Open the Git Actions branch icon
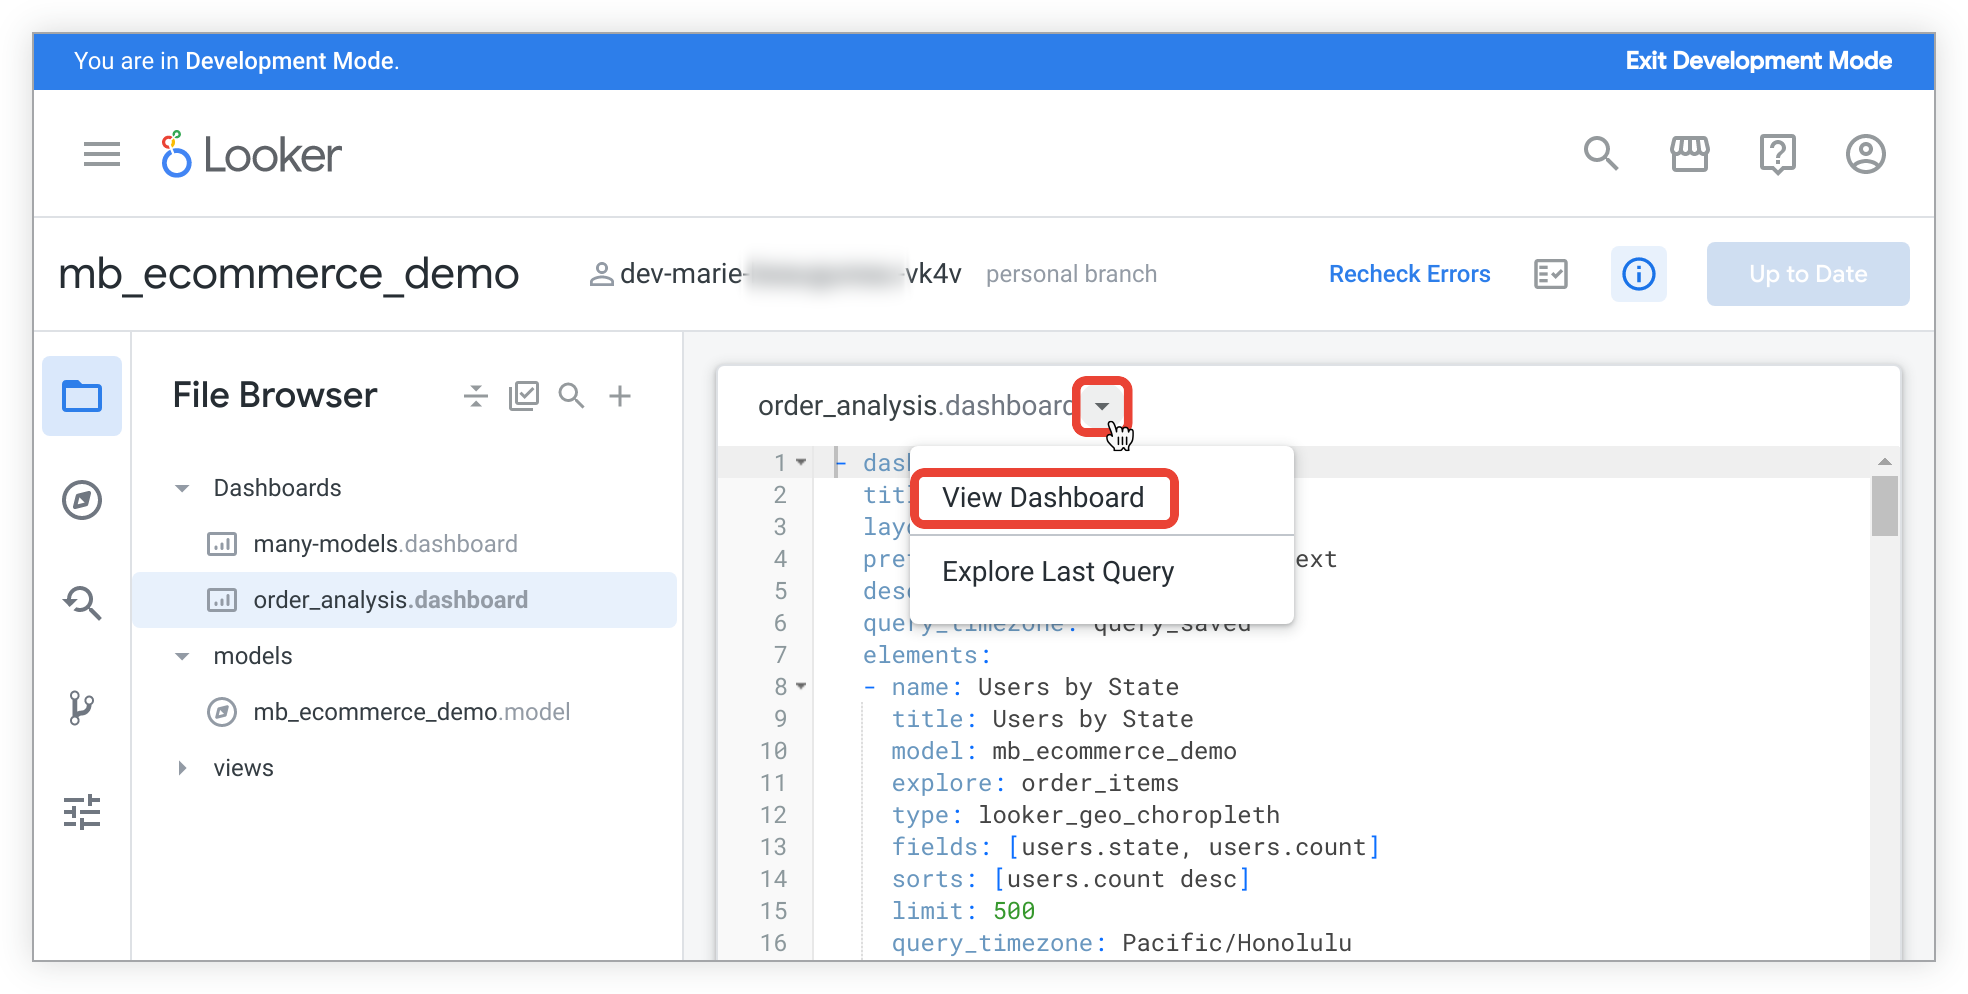 (x=82, y=708)
